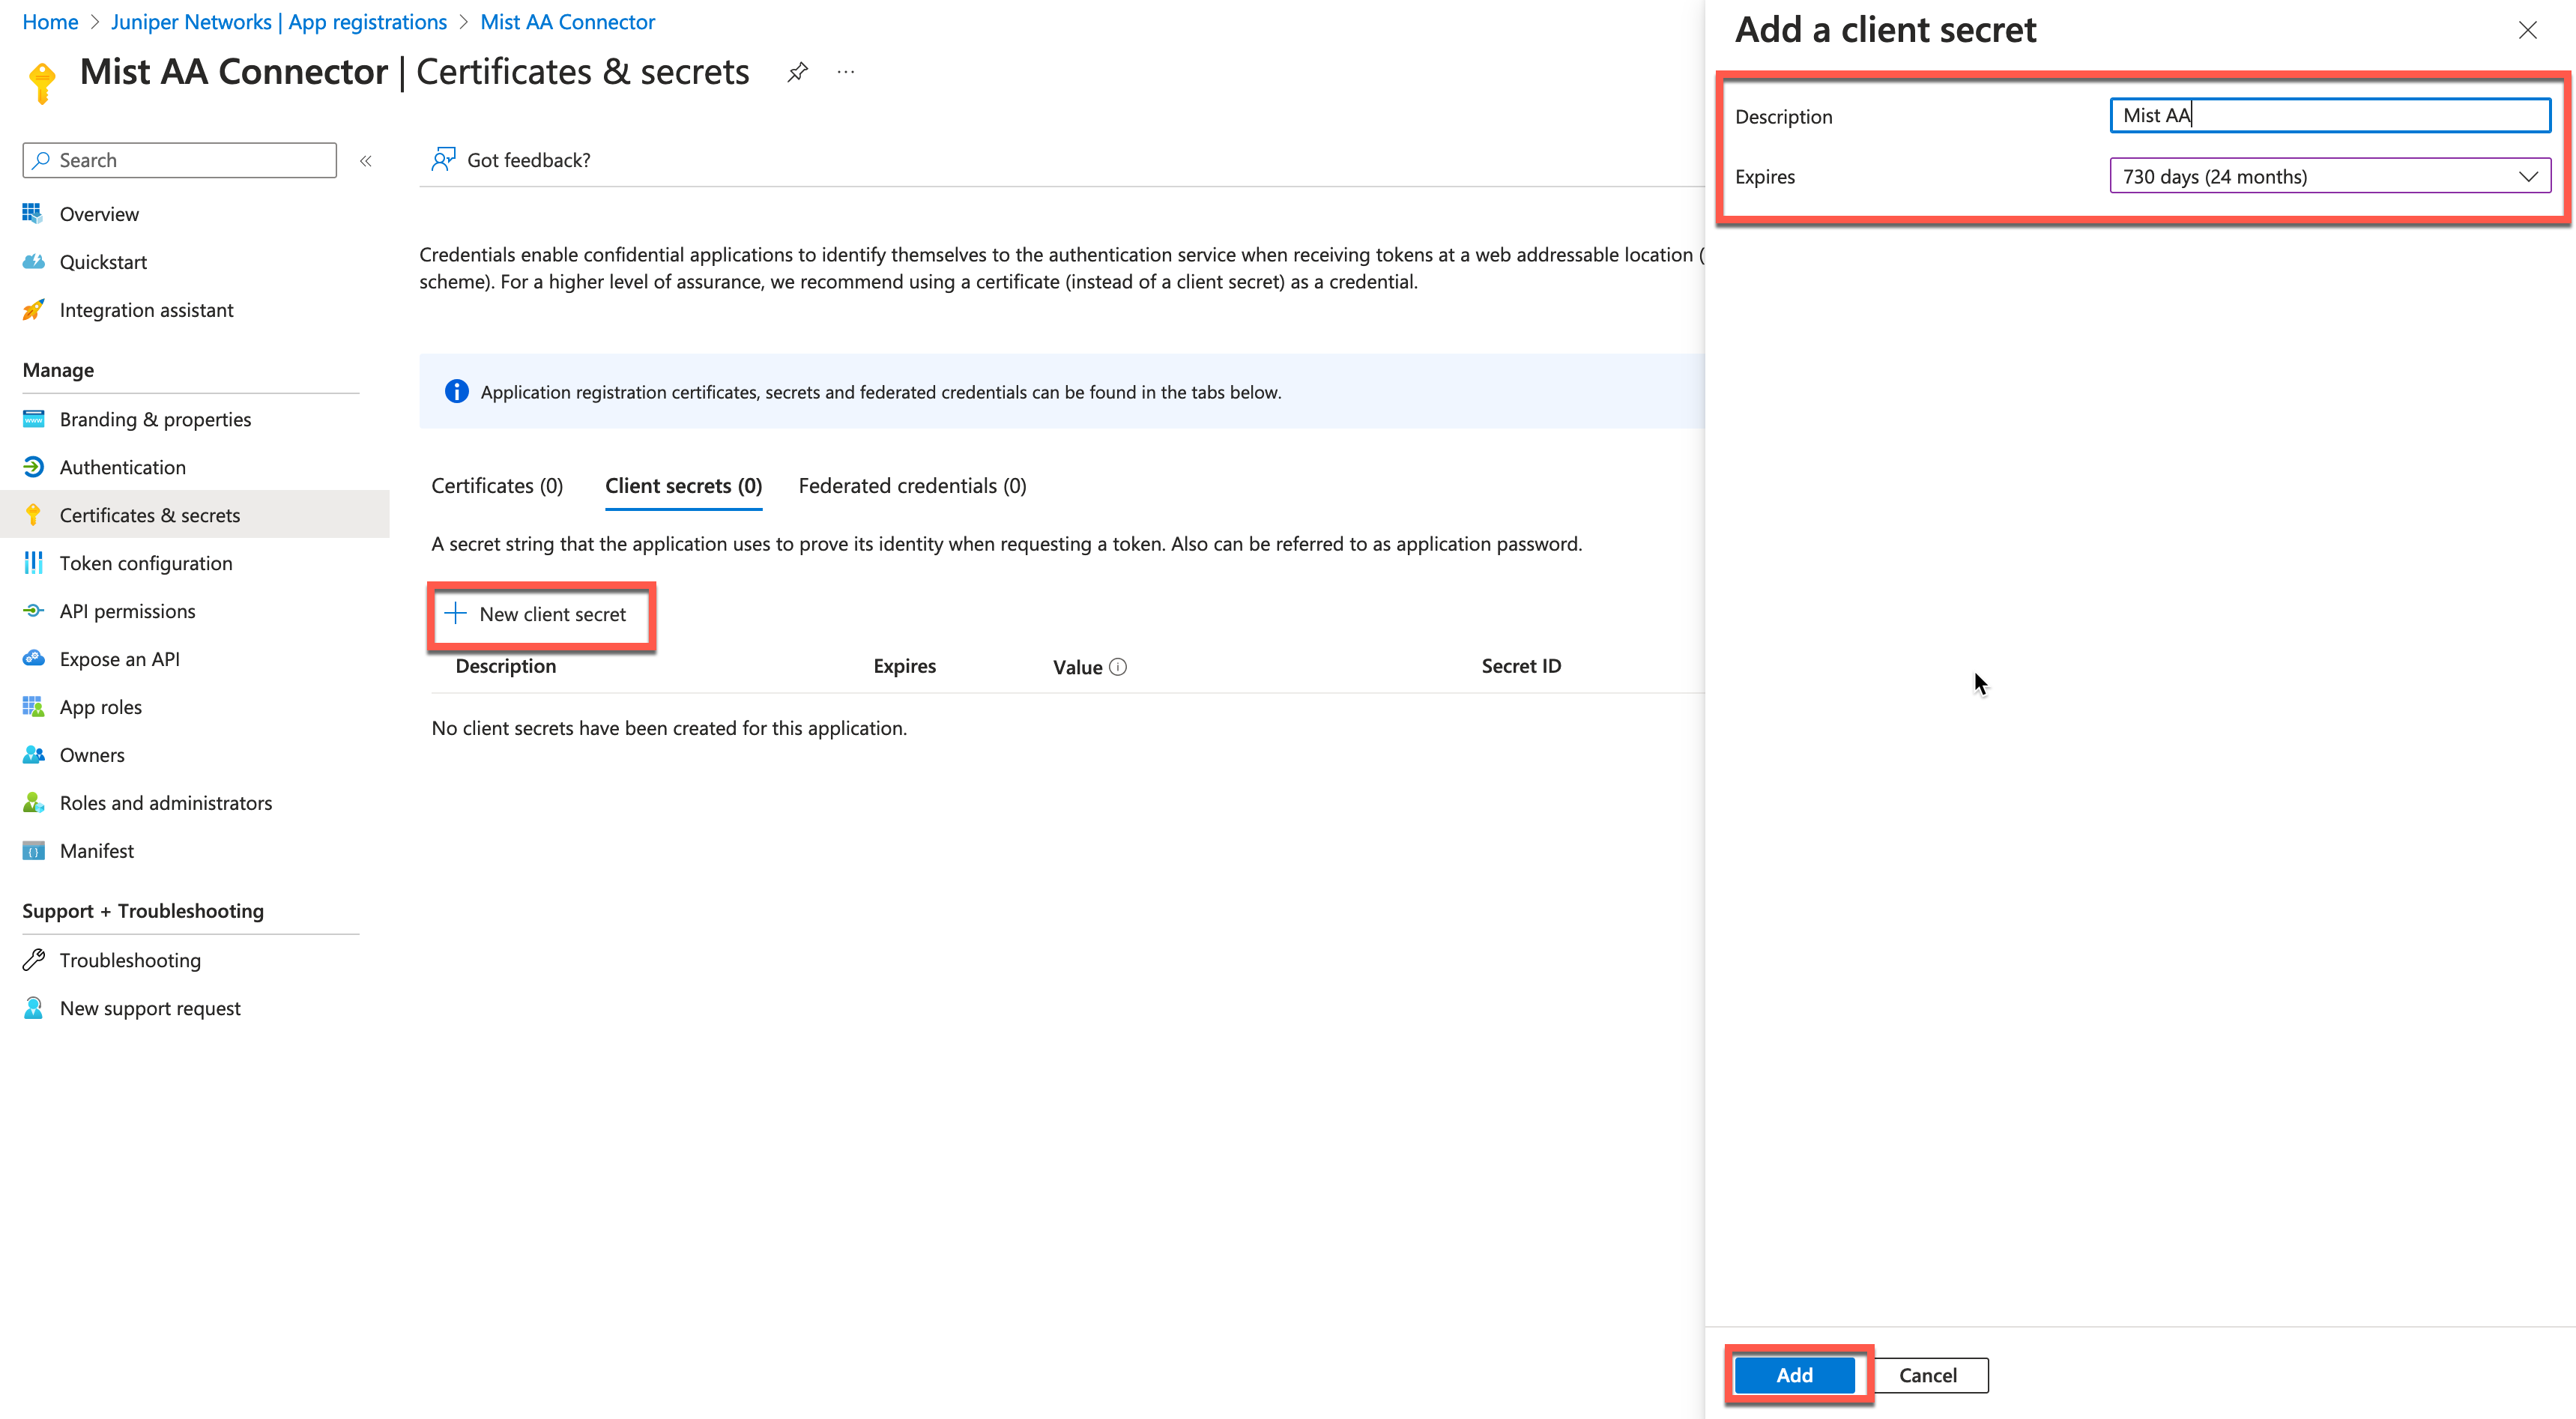
Task: Switch to the Certificates (0) tab
Action: [497, 486]
